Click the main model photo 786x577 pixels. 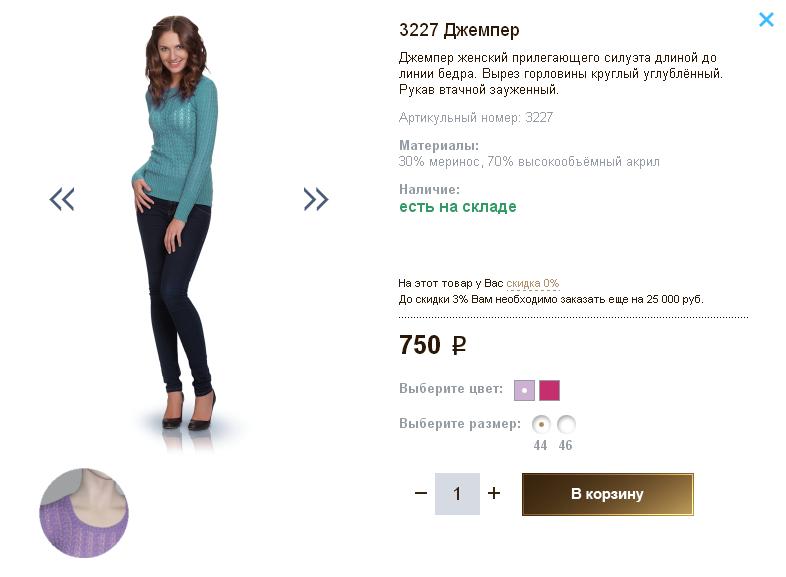(178, 220)
